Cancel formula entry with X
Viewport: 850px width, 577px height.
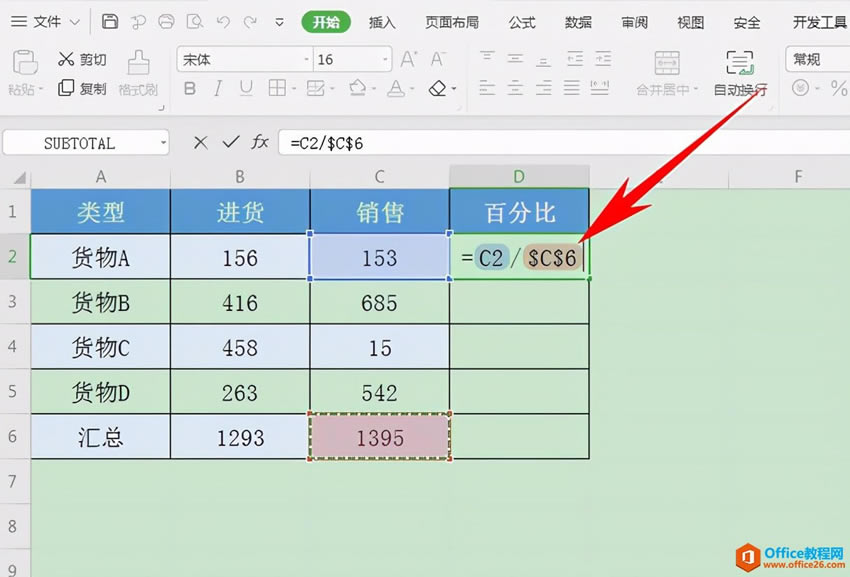201,143
